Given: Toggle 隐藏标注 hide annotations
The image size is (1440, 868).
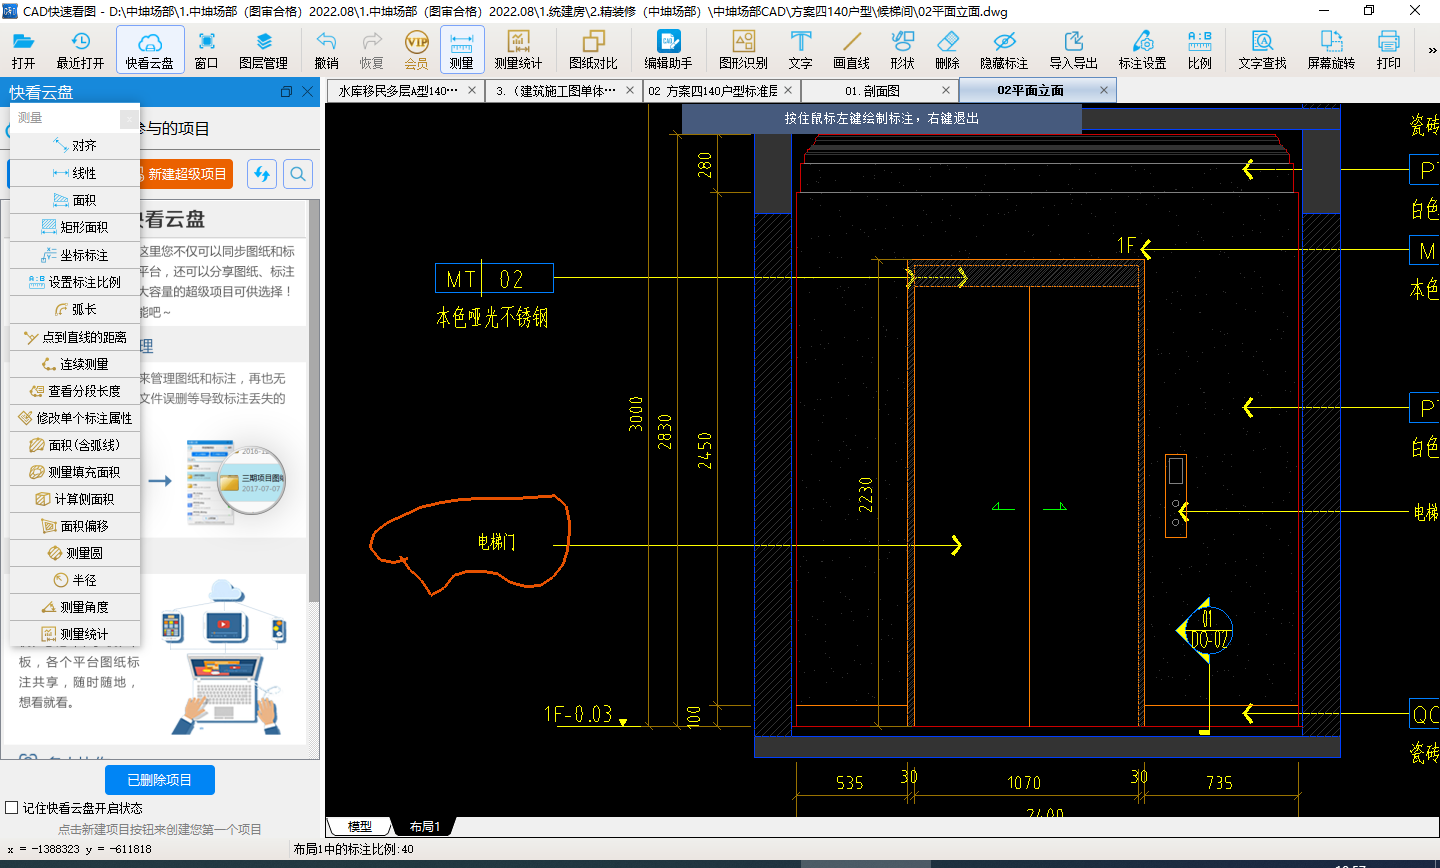Looking at the screenshot, I should pos(1004,50).
